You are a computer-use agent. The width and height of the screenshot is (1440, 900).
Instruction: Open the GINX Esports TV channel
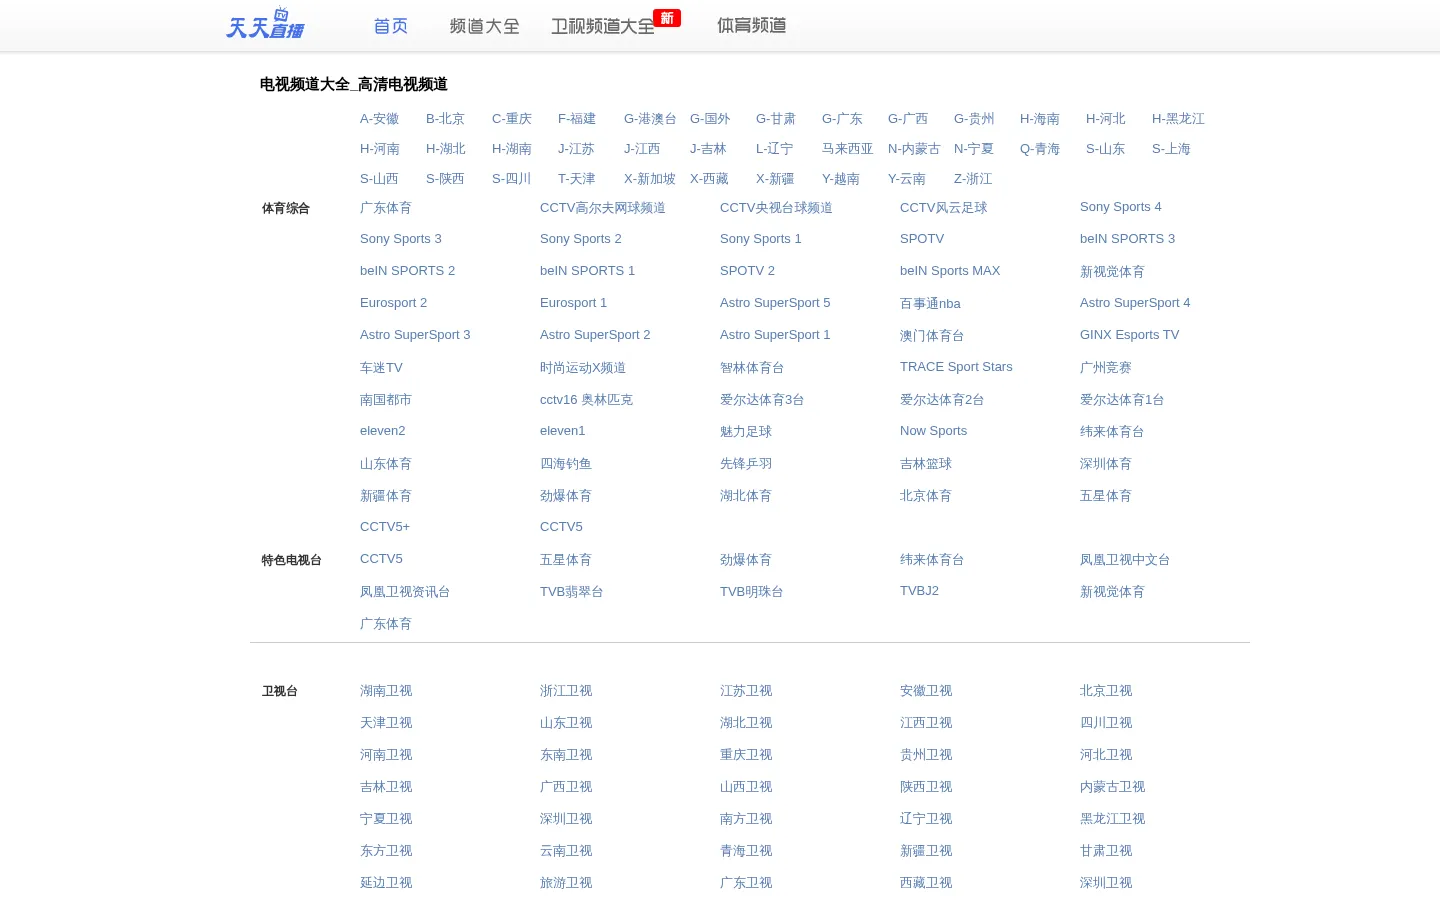1130,335
